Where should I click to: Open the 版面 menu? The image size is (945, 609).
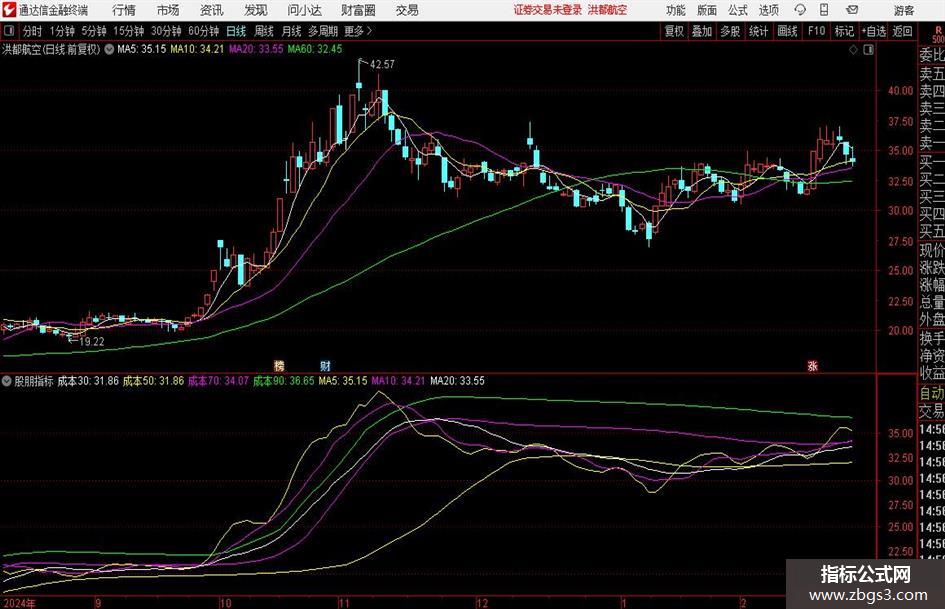tap(706, 10)
